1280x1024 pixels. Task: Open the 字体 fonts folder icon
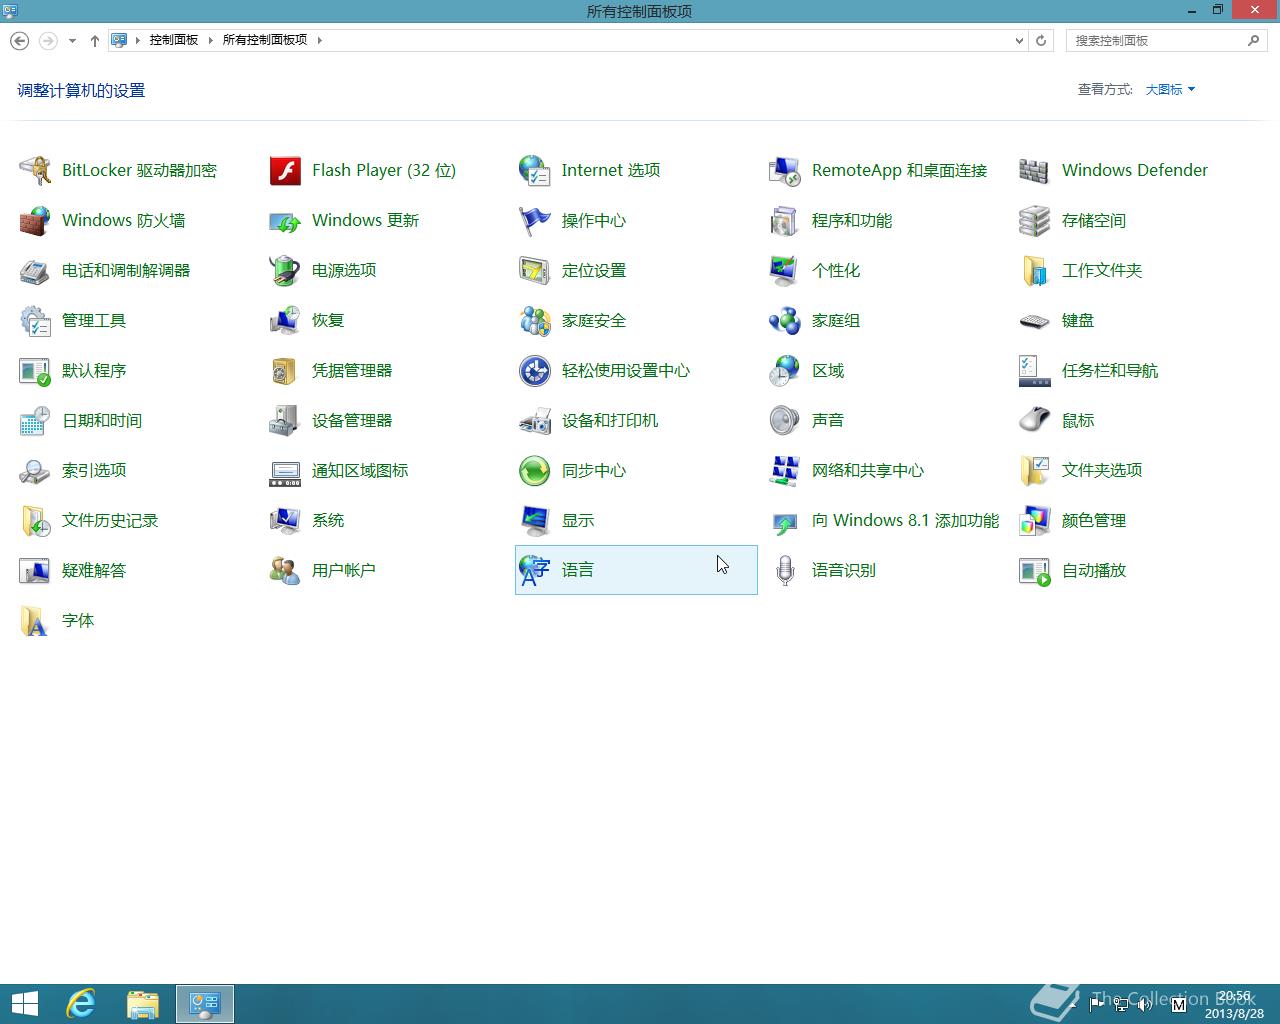[35, 620]
